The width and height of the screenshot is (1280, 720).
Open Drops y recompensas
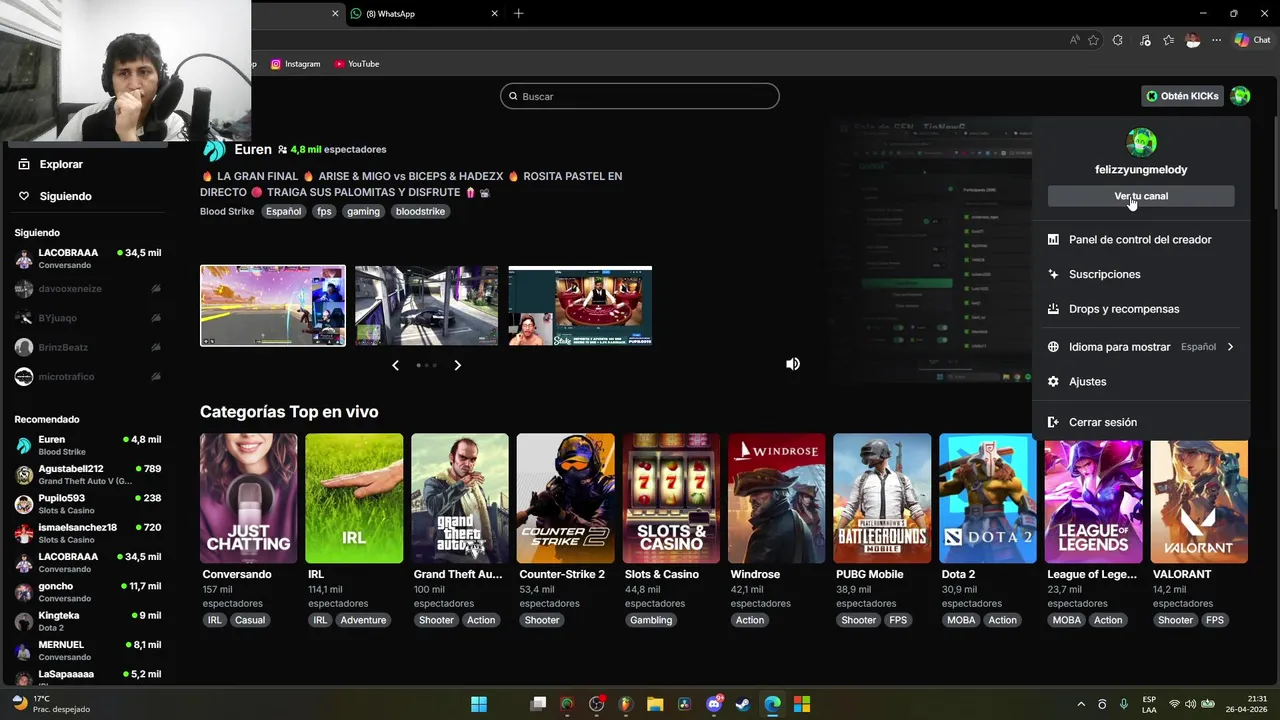[1141, 309]
